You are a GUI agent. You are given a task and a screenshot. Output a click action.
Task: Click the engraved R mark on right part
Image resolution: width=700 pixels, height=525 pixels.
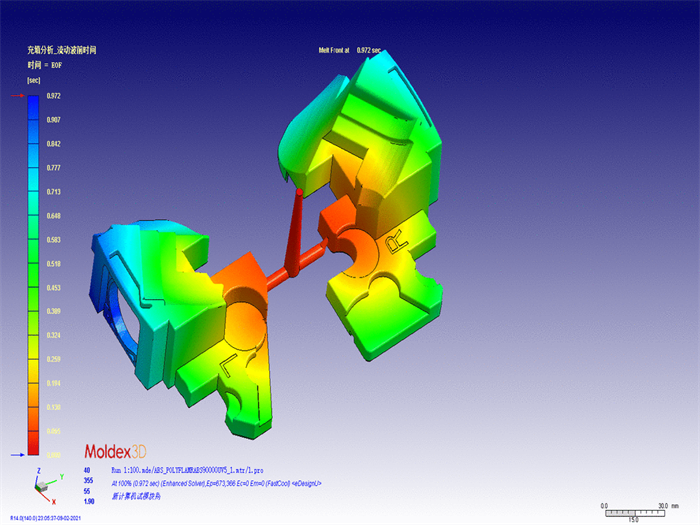point(396,243)
